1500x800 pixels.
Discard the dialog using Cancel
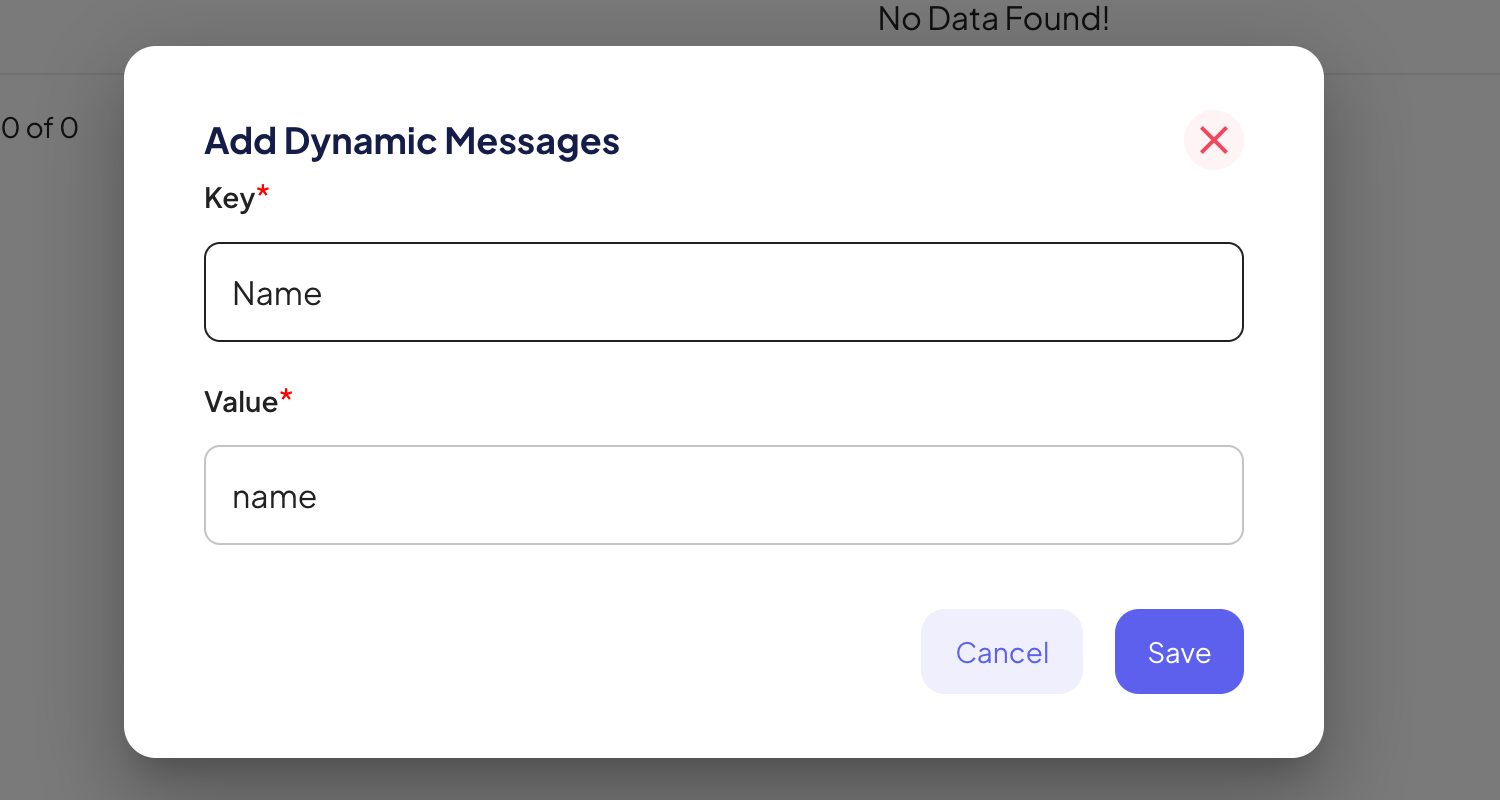coord(1001,652)
